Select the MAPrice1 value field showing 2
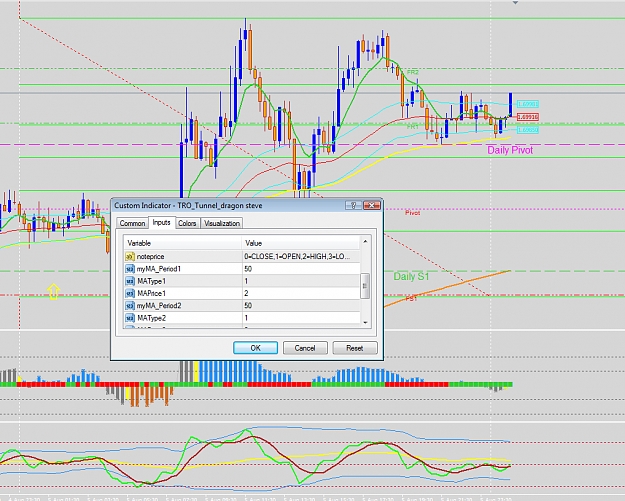Image resolution: width=625 pixels, height=501 pixels. [x=301, y=293]
